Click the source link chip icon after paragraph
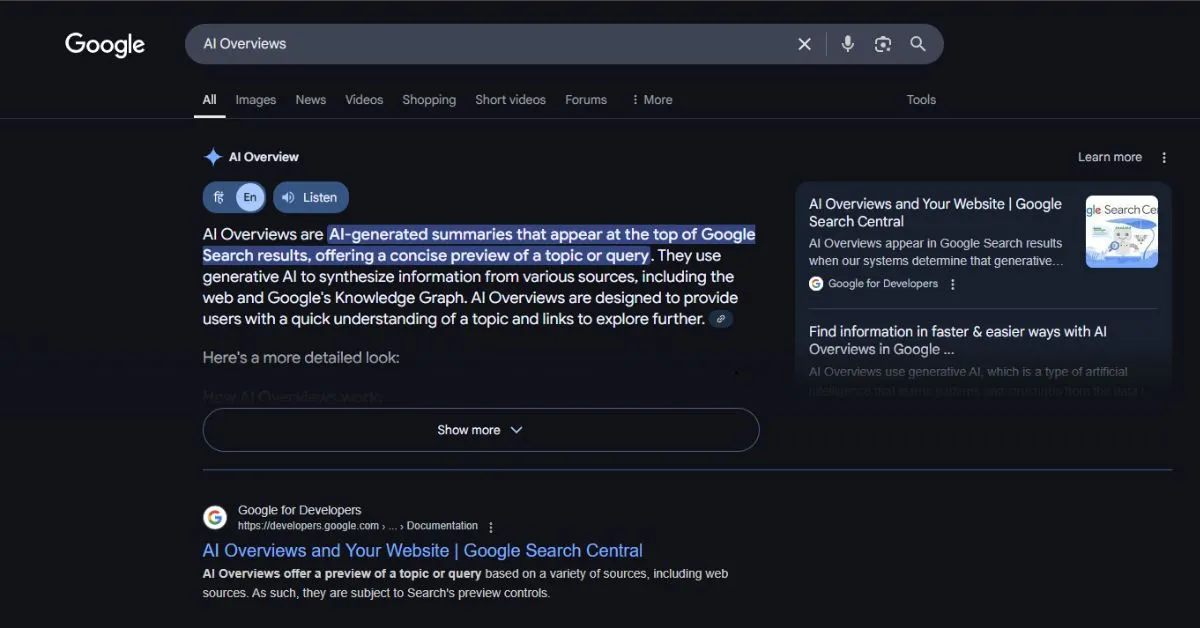This screenshot has width=1200, height=628. (721, 319)
